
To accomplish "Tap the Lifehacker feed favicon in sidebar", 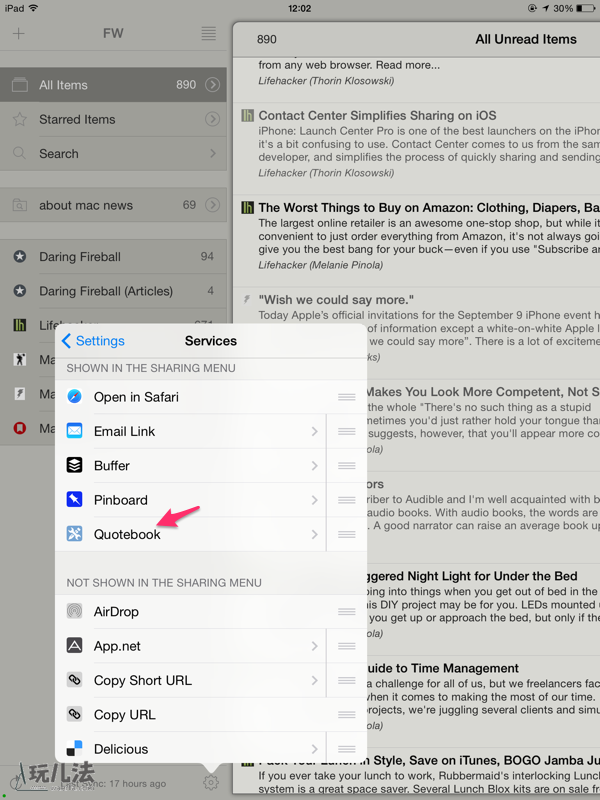I will [x=19, y=325].
